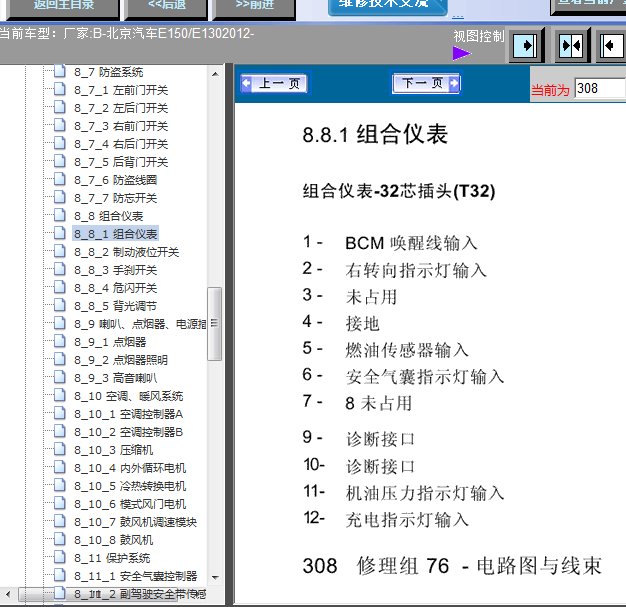Click the page number field showing 308
Image resolution: width=626 pixels, height=607 pixels.
click(x=599, y=88)
